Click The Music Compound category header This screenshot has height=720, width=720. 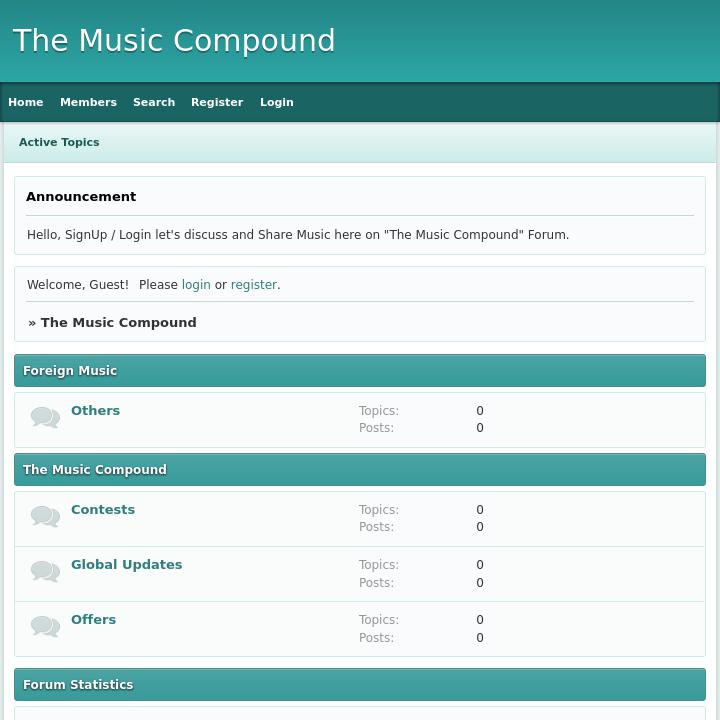click(95, 470)
